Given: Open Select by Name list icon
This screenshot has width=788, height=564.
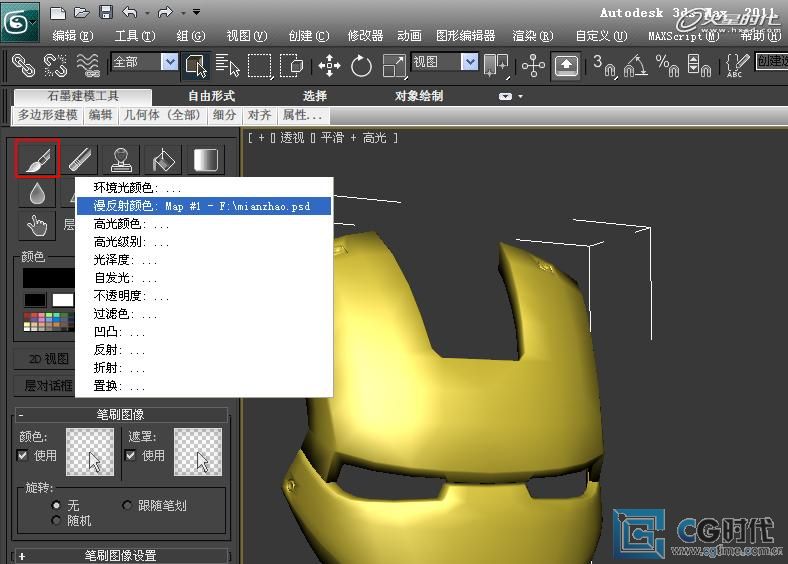Looking at the screenshot, I should point(227,65).
